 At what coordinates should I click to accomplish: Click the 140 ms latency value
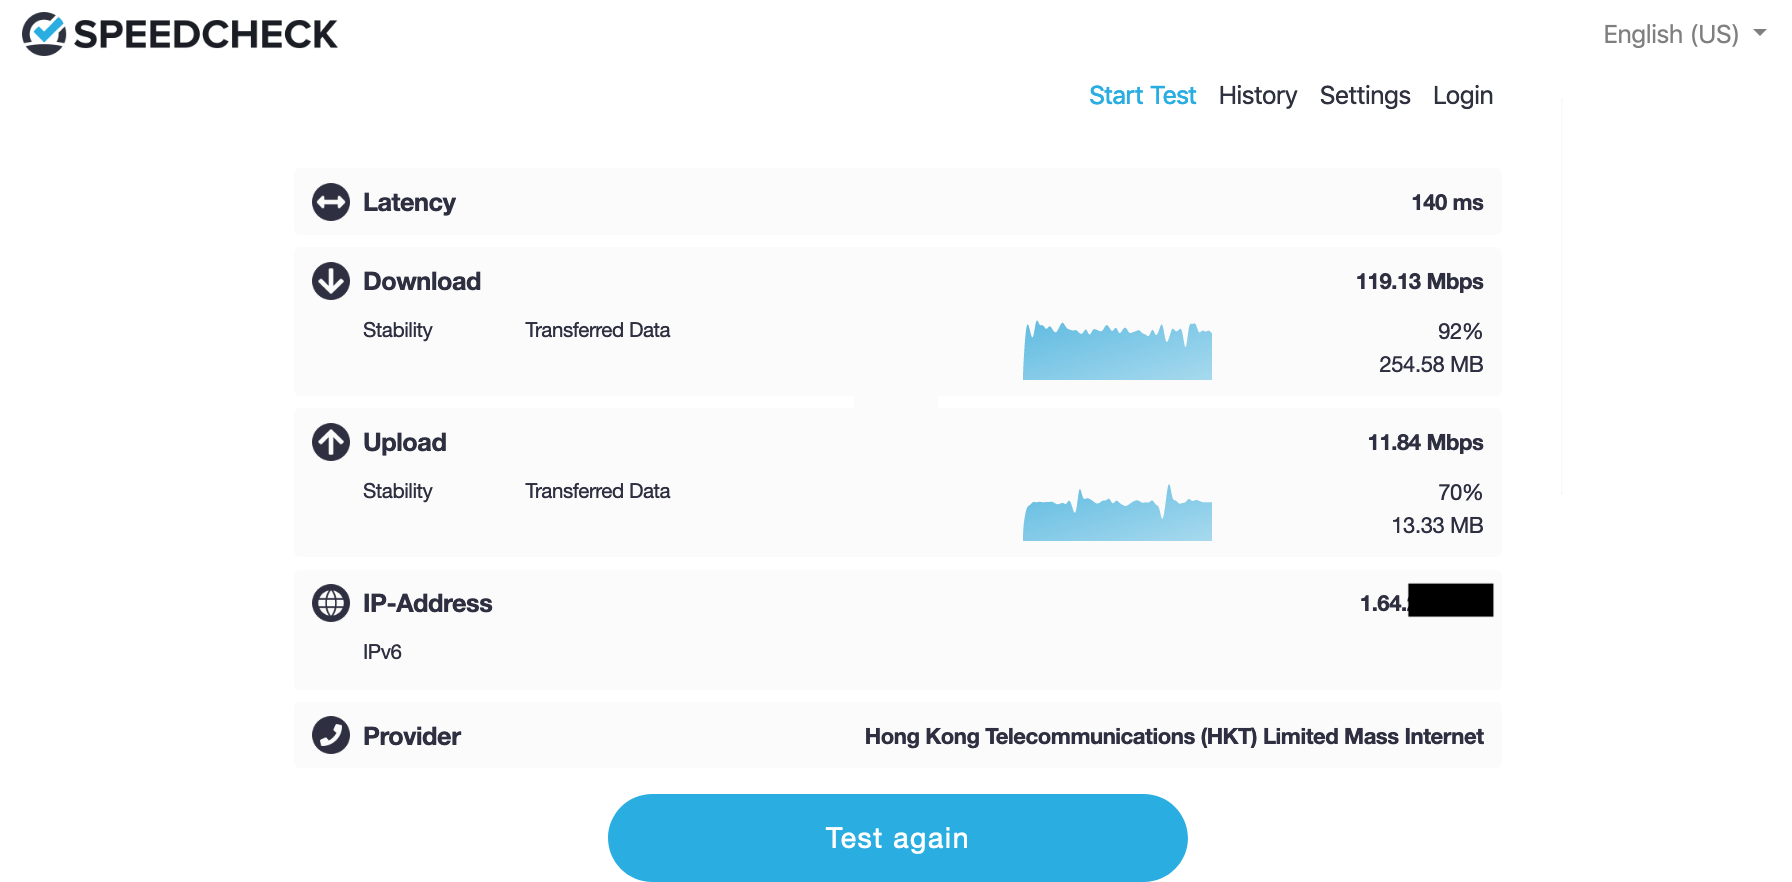[1447, 203]
